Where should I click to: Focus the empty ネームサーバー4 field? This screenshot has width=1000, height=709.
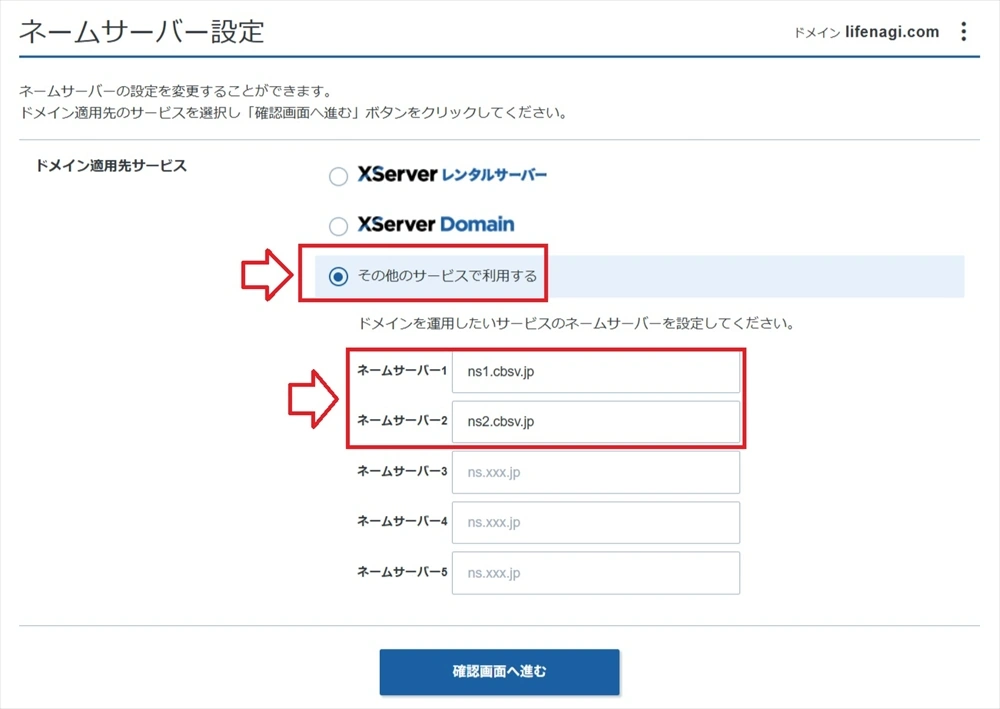pyautogui.click(x=595, y=522)
